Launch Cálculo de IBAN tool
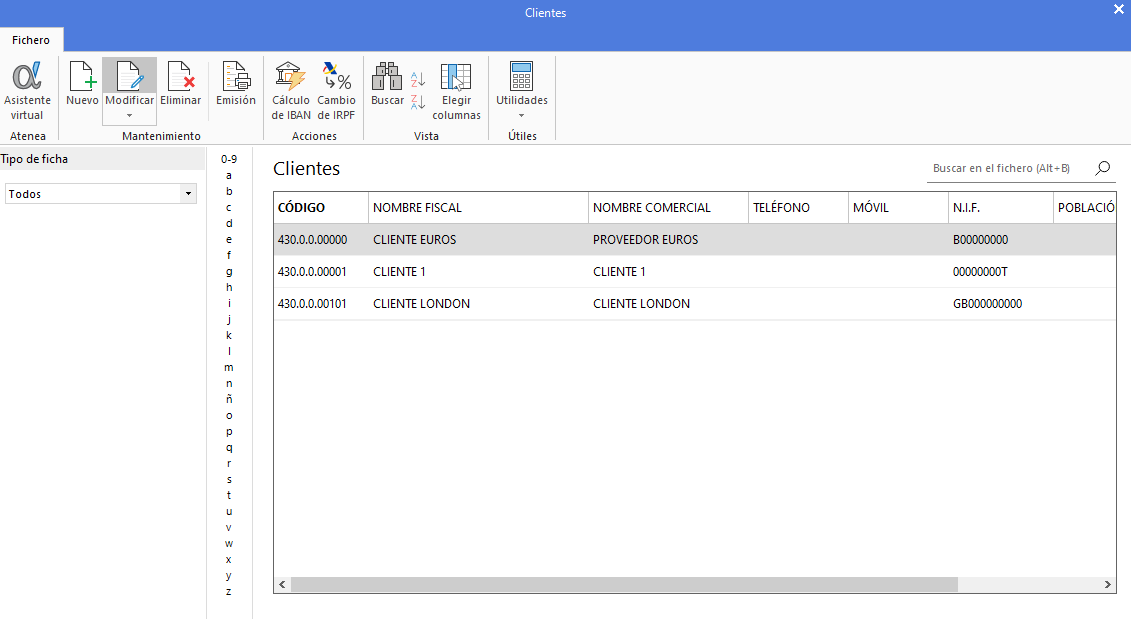1131x619 pixels. (291, 92)
